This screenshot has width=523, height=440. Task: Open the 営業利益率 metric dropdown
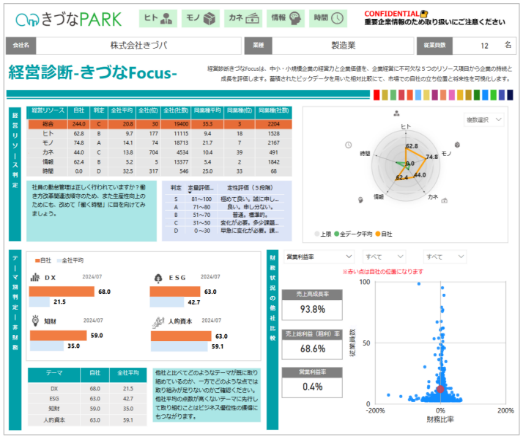319,257
